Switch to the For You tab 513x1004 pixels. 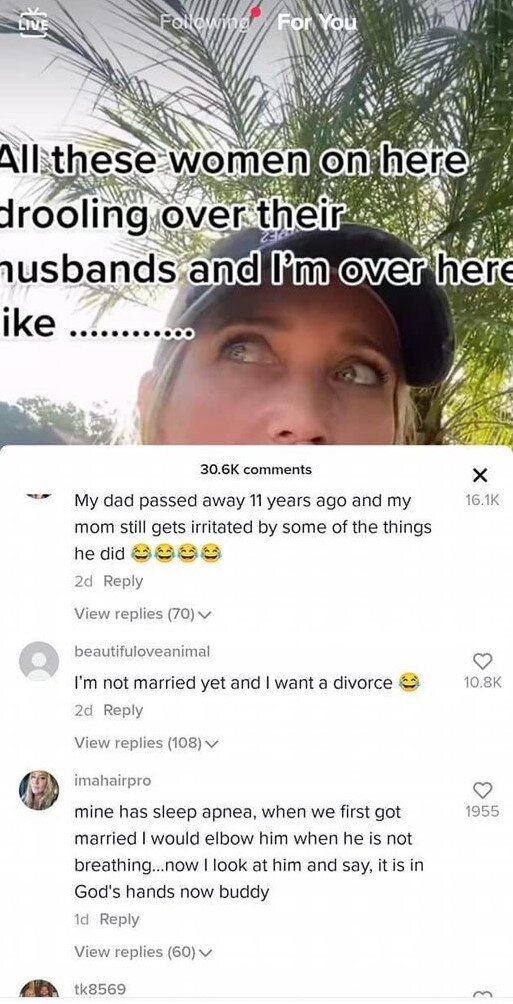[317, 22]
